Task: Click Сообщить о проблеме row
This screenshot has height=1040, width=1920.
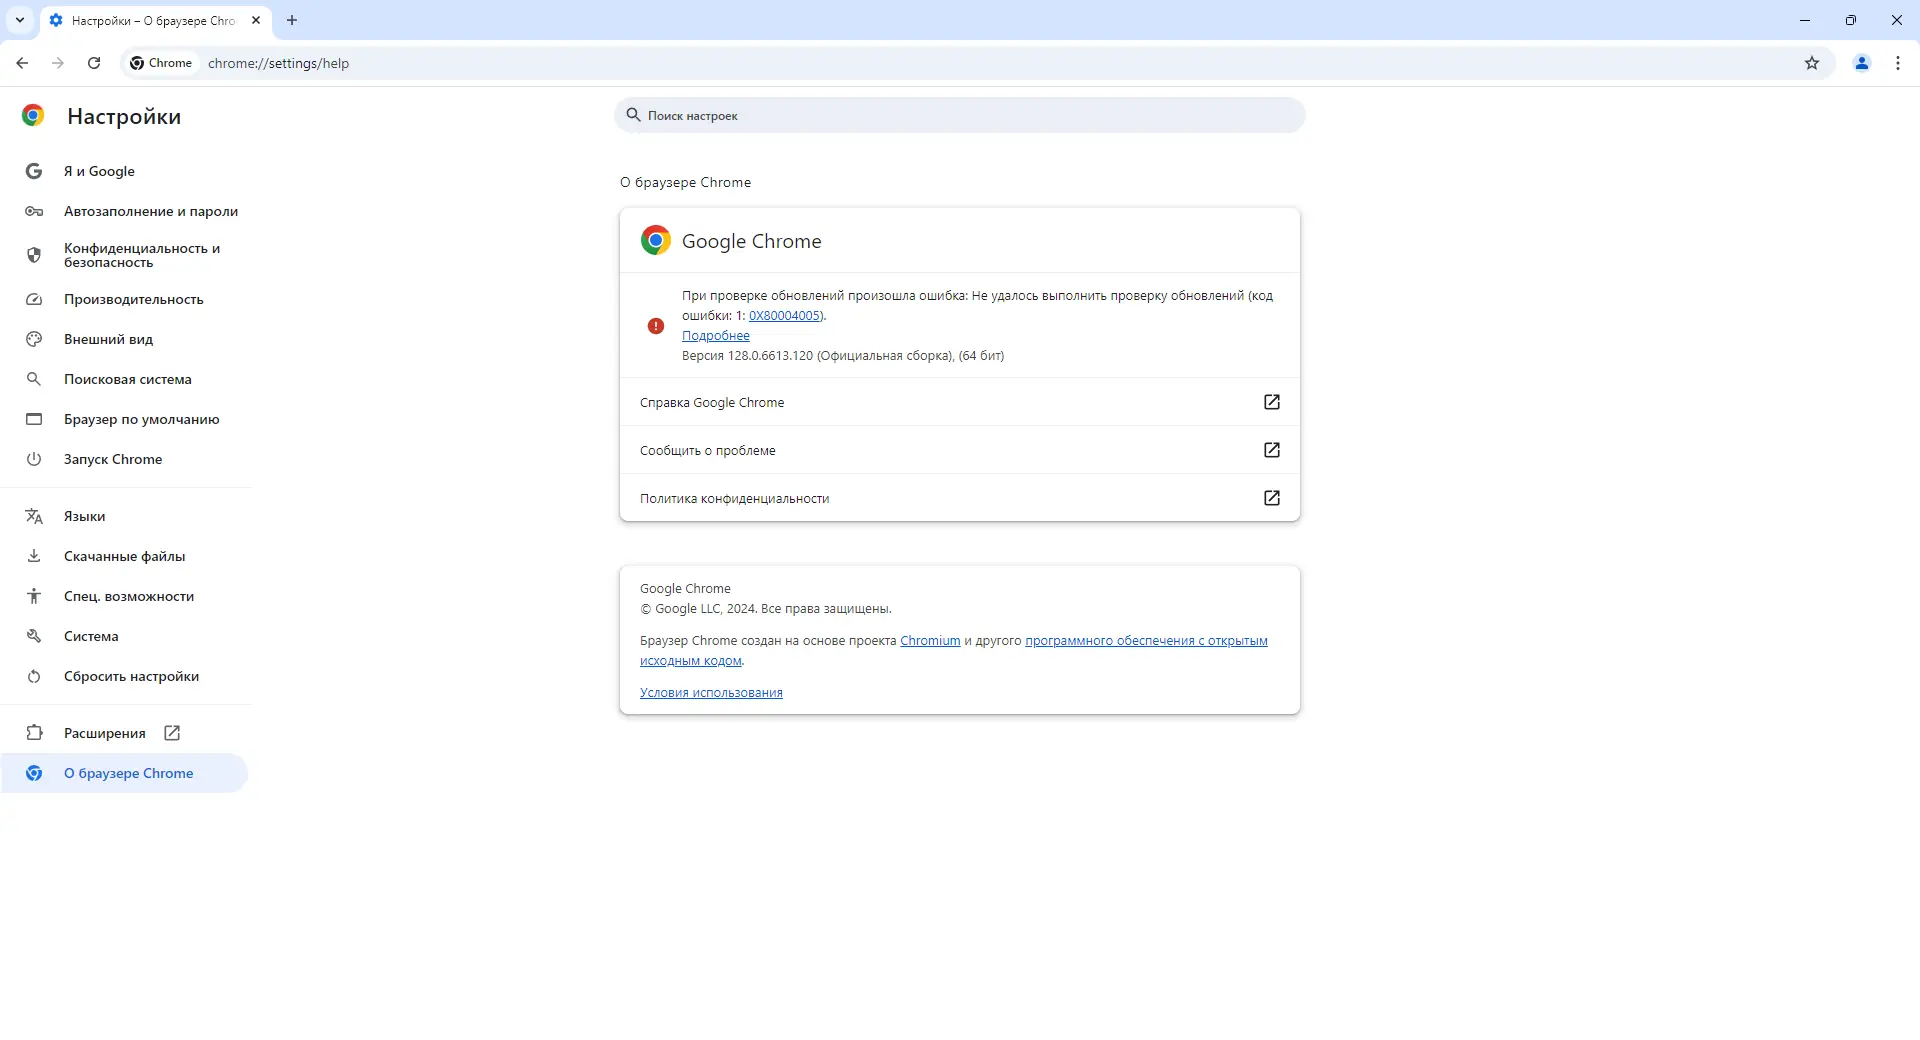Action: [x=960, y=450]
